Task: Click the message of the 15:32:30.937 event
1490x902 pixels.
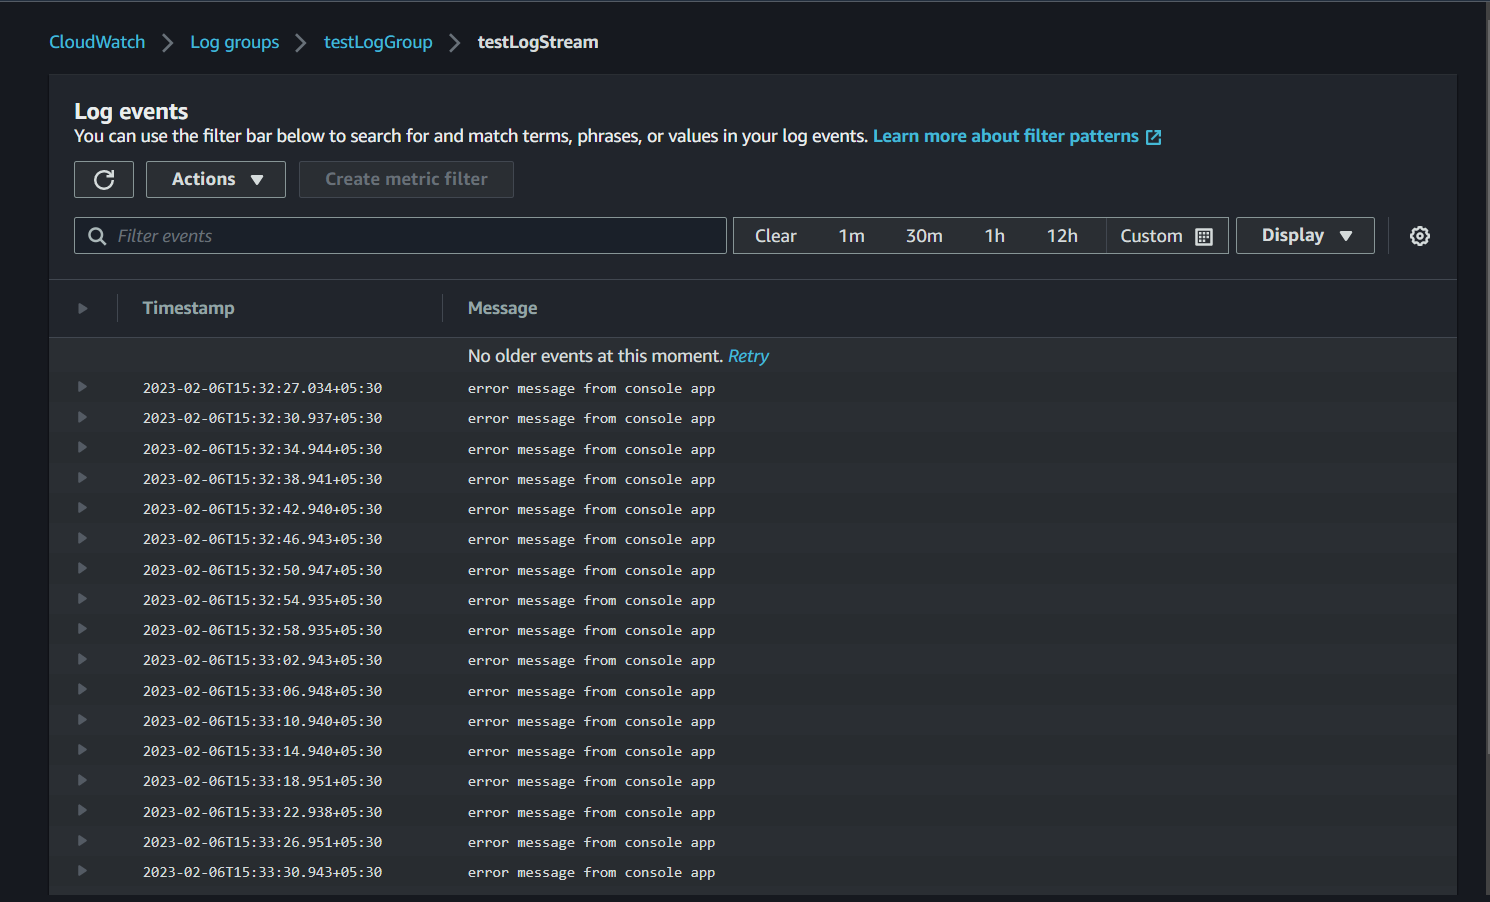Action: [591, 419]
